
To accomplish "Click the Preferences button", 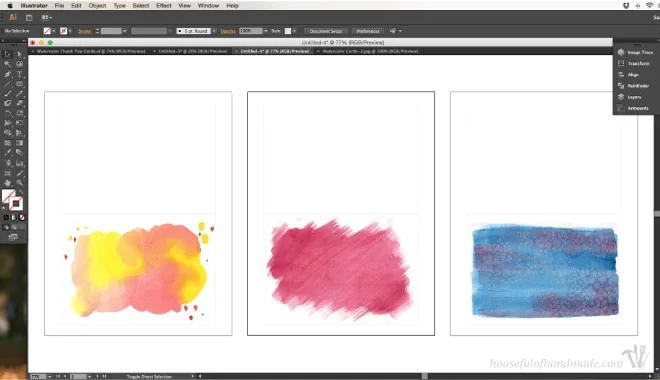I will pos(368,31).
